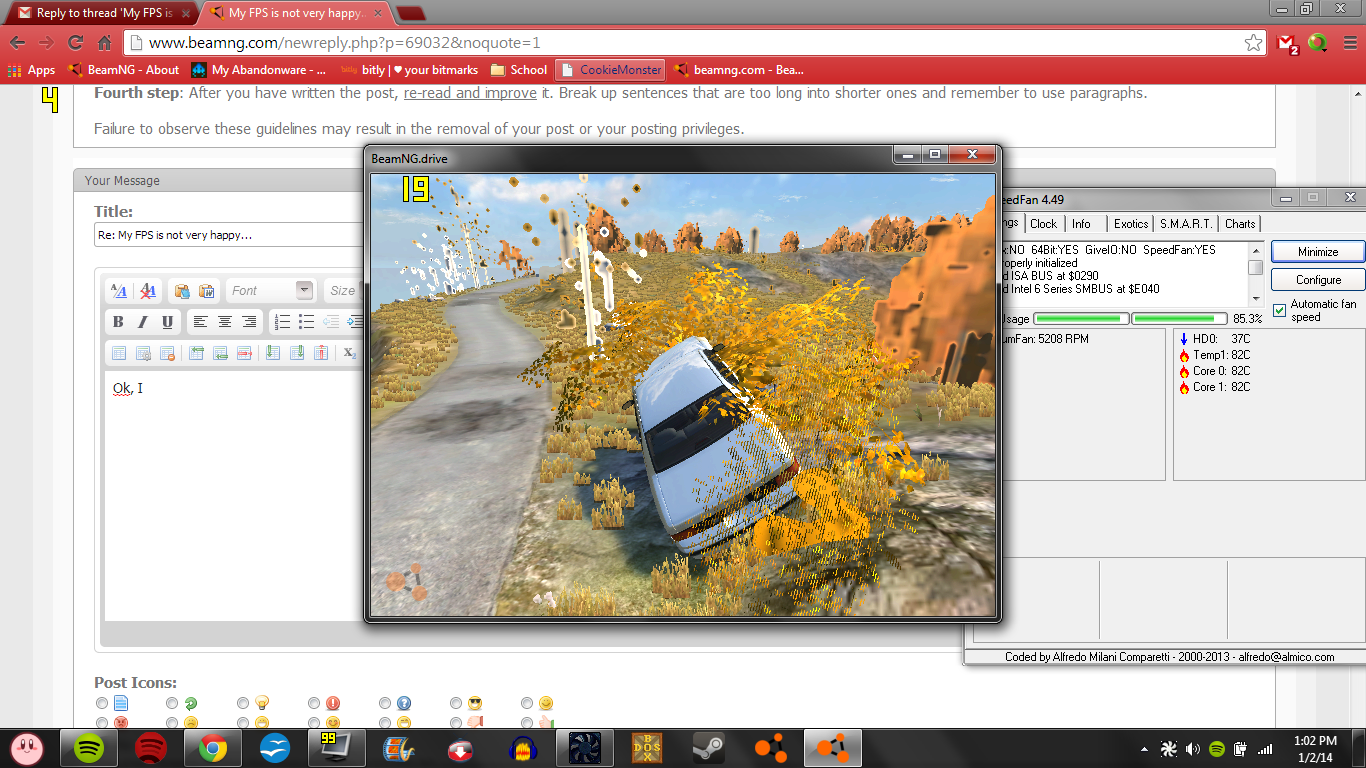Reload the page in Chrome
Viewport: 1366px width, 768px height.
(75, 43)
